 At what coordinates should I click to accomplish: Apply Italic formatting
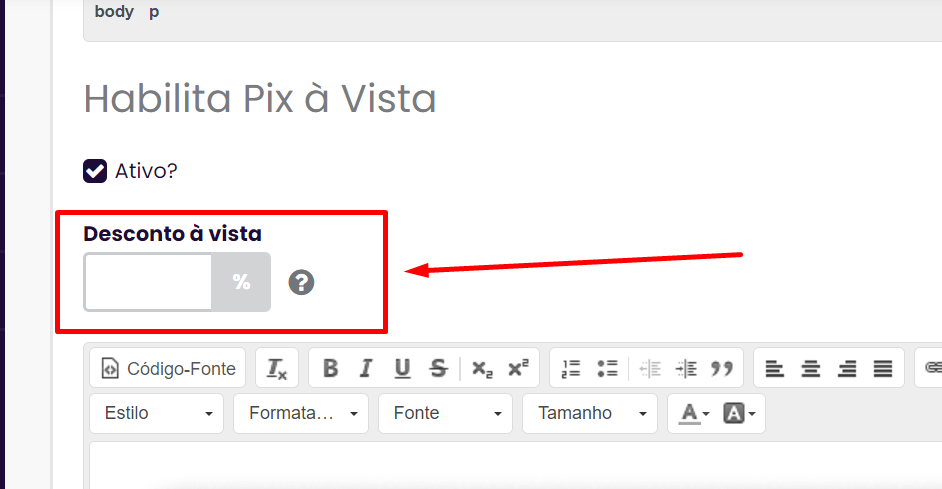(366, 368)
